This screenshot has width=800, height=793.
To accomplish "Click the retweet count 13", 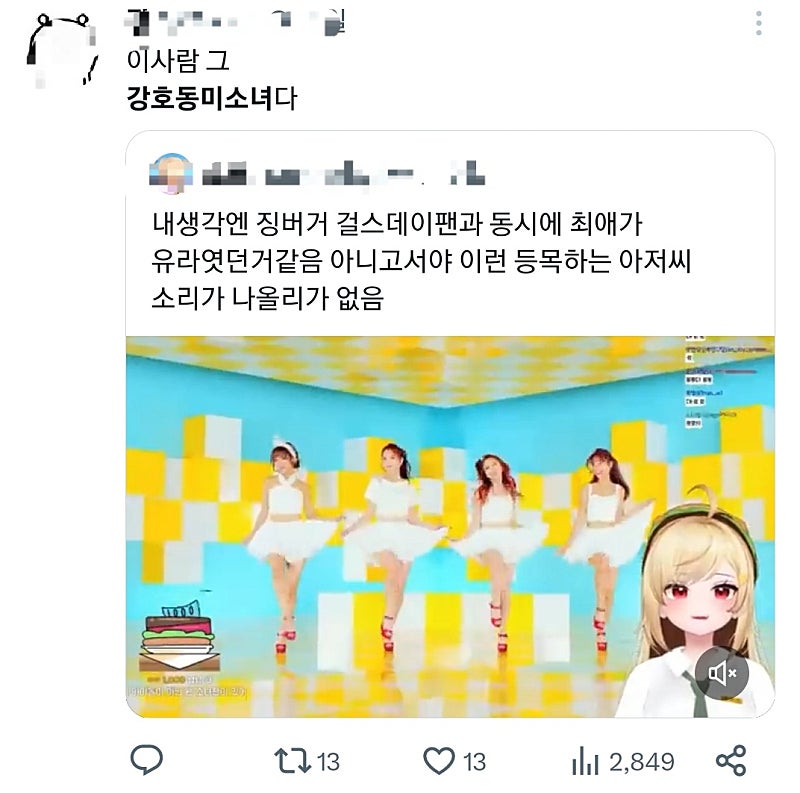I will click(x=328, y=762).
